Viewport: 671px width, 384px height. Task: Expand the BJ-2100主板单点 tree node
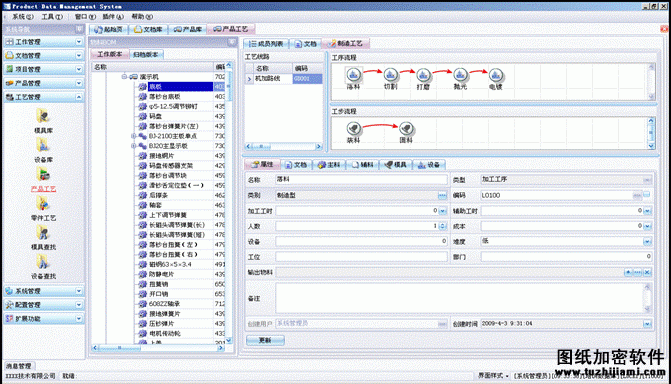134,136
